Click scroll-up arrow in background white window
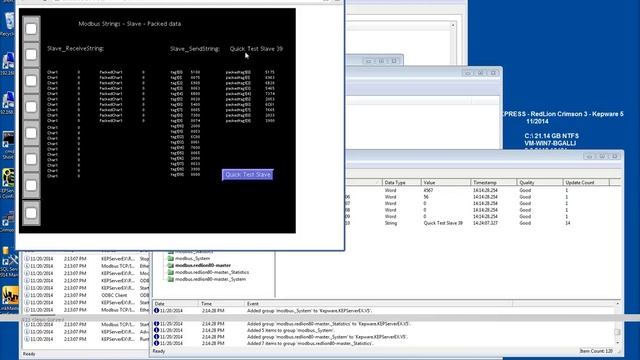The width and height of the screenshot is (640, 360). [x=453, y=25]
